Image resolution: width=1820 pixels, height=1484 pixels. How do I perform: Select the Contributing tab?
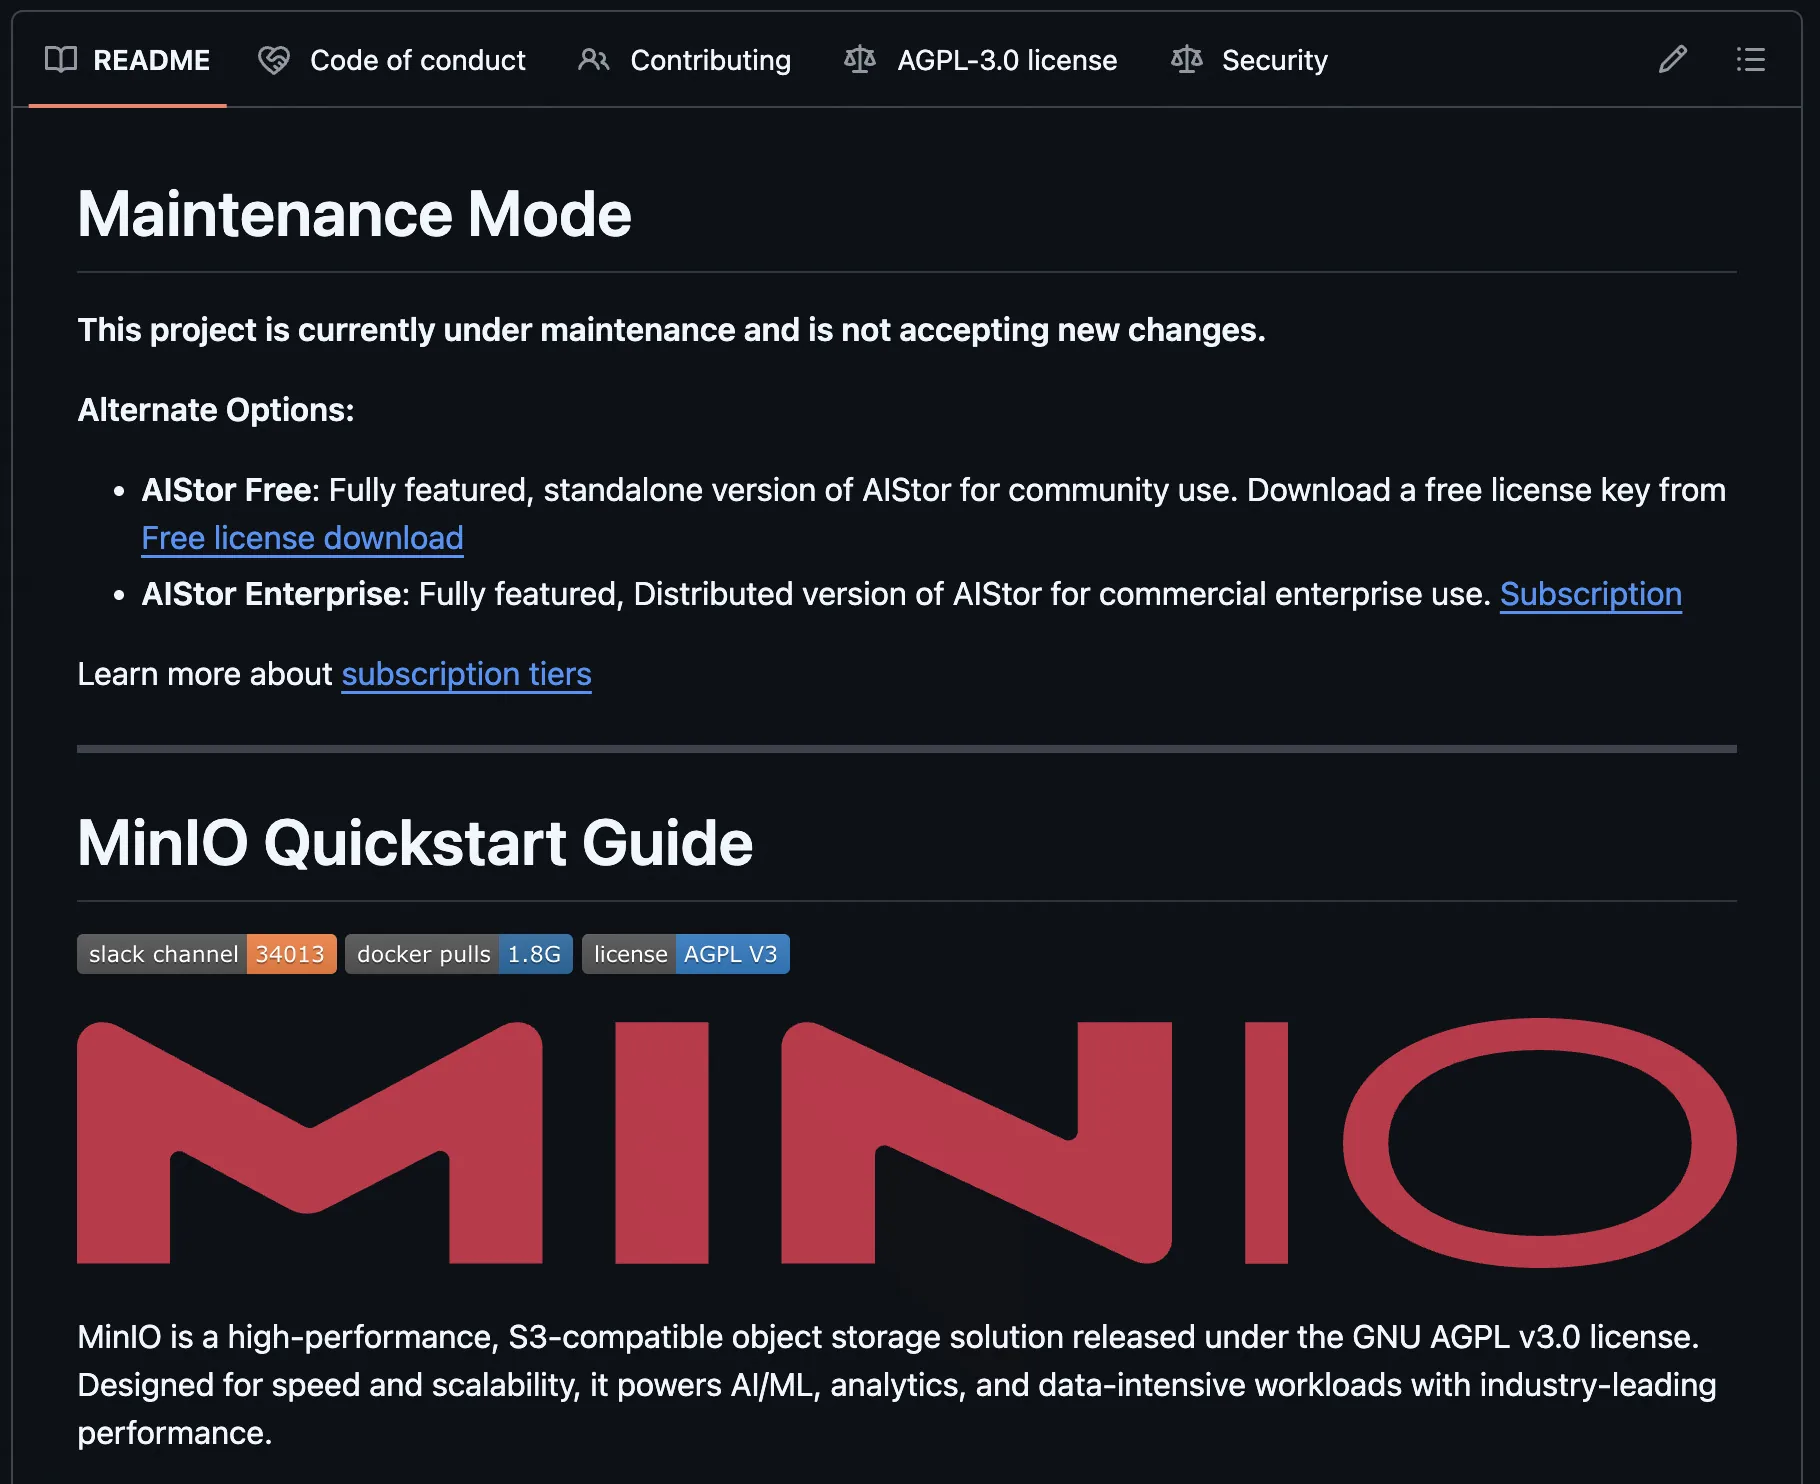tap(709, 60)
